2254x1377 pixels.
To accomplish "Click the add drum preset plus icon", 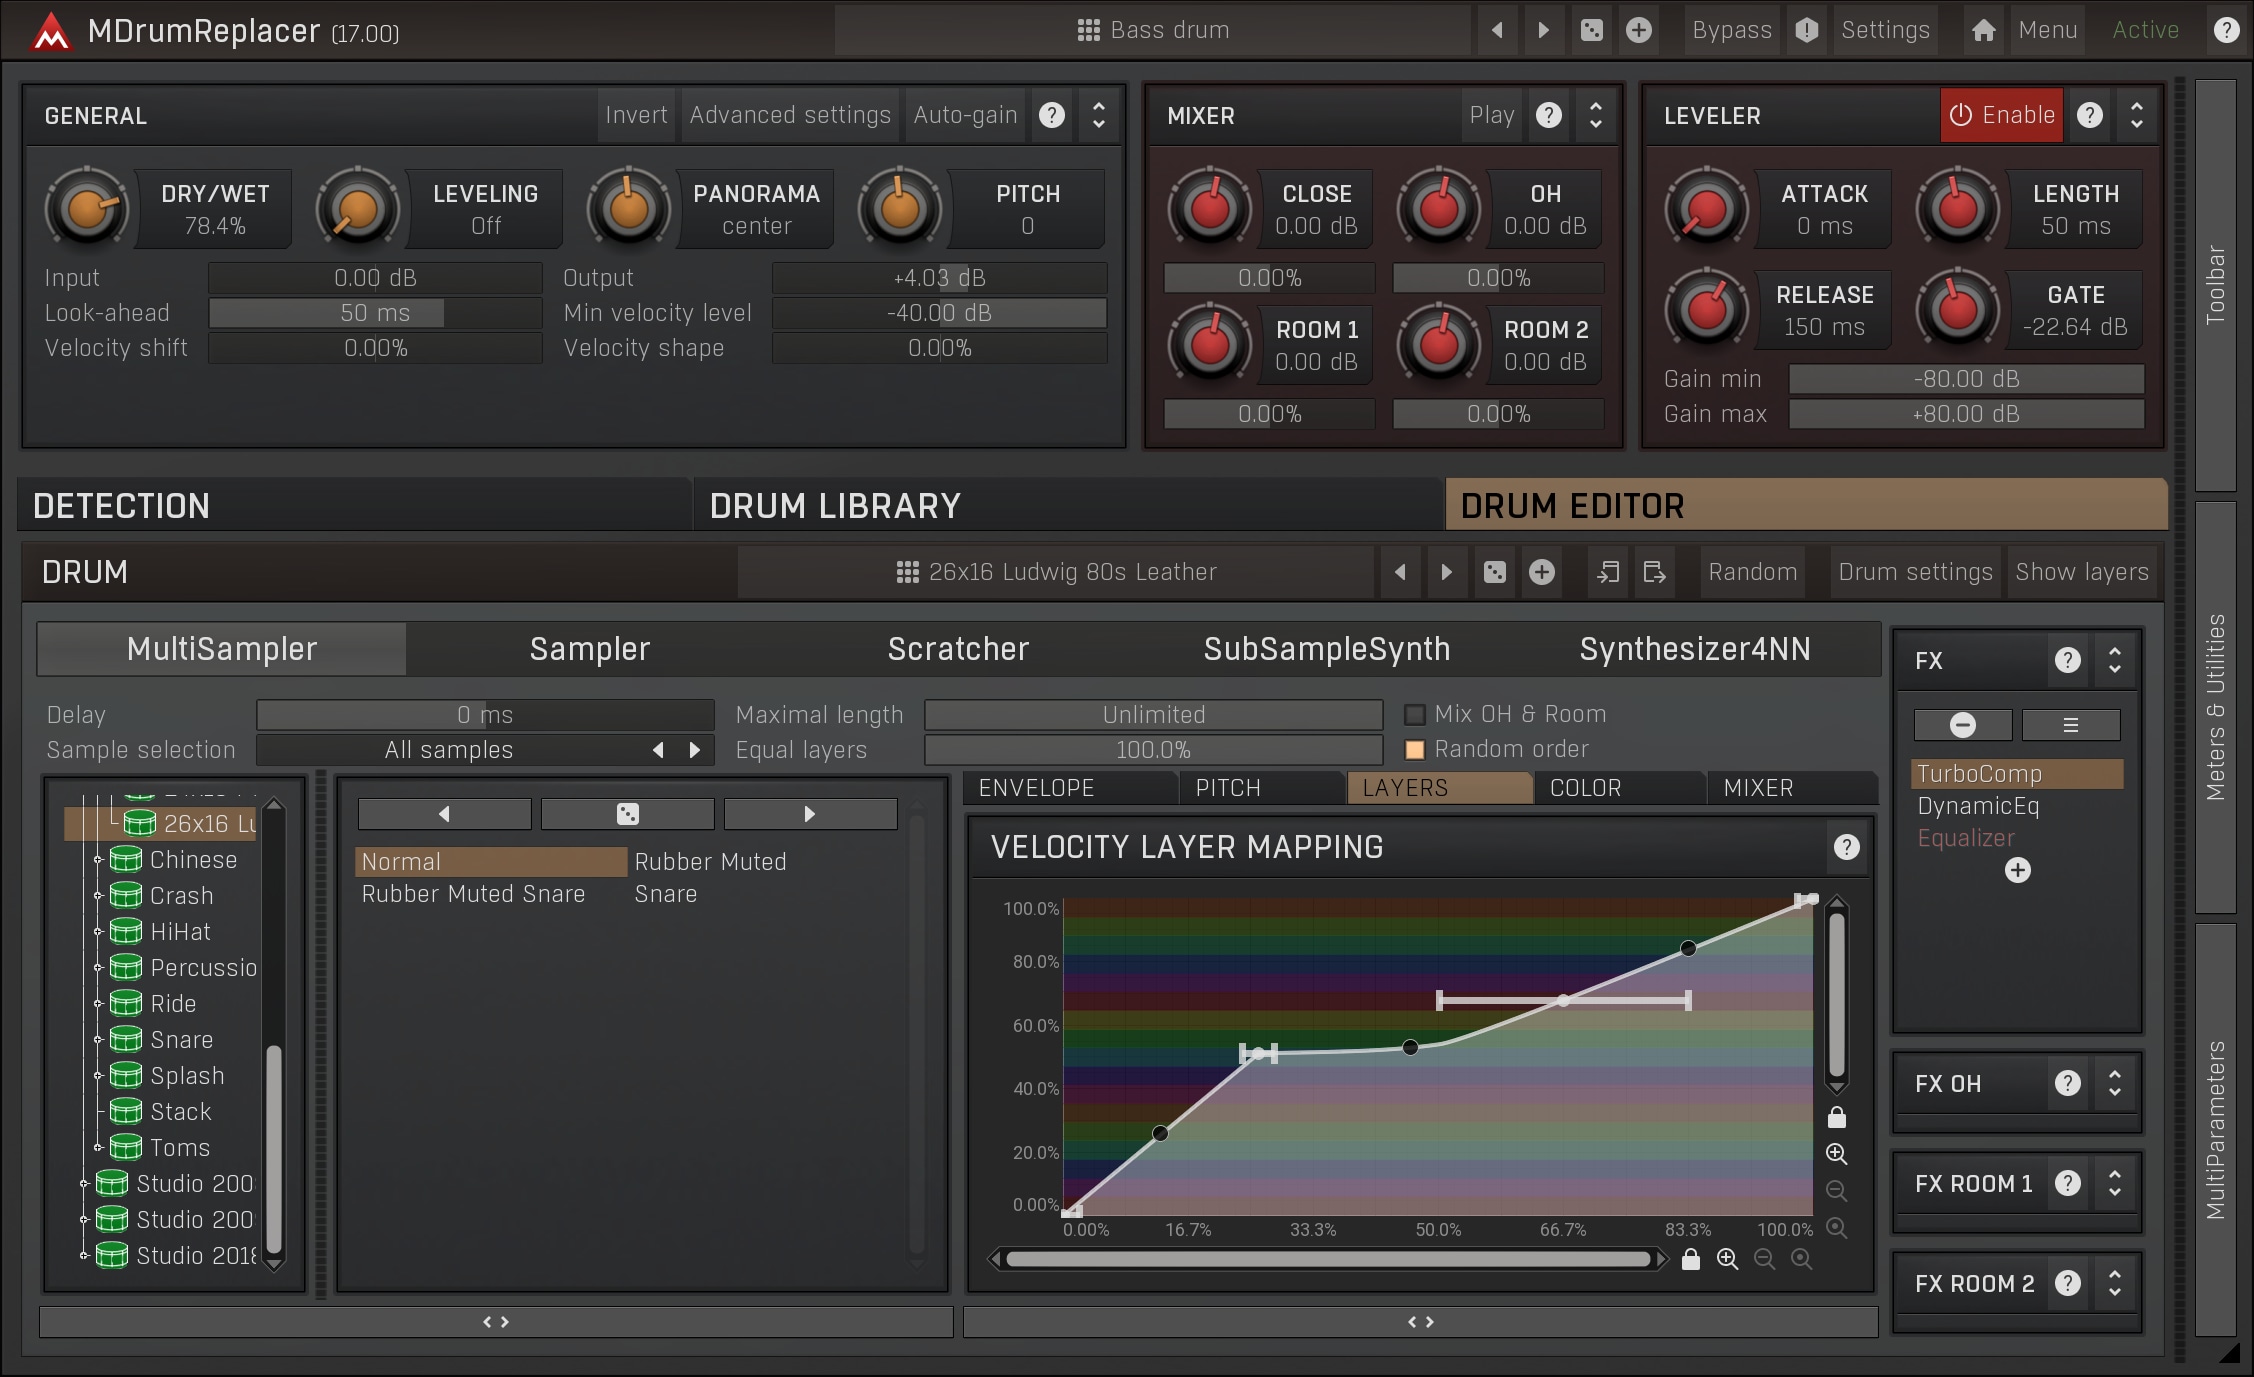I will click(x=1541, y=572).
